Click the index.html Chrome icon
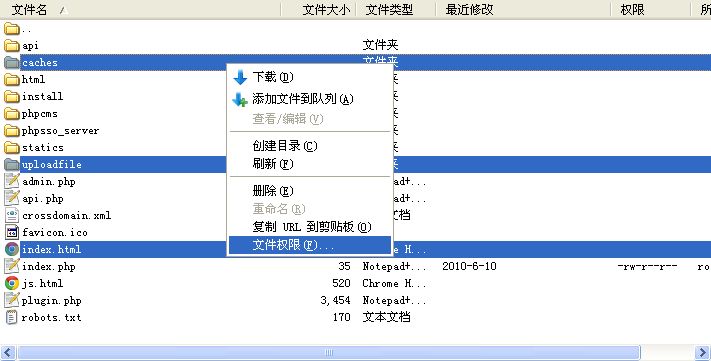The width and height of the screenshot is (711, 361). (x=12, y=249)
